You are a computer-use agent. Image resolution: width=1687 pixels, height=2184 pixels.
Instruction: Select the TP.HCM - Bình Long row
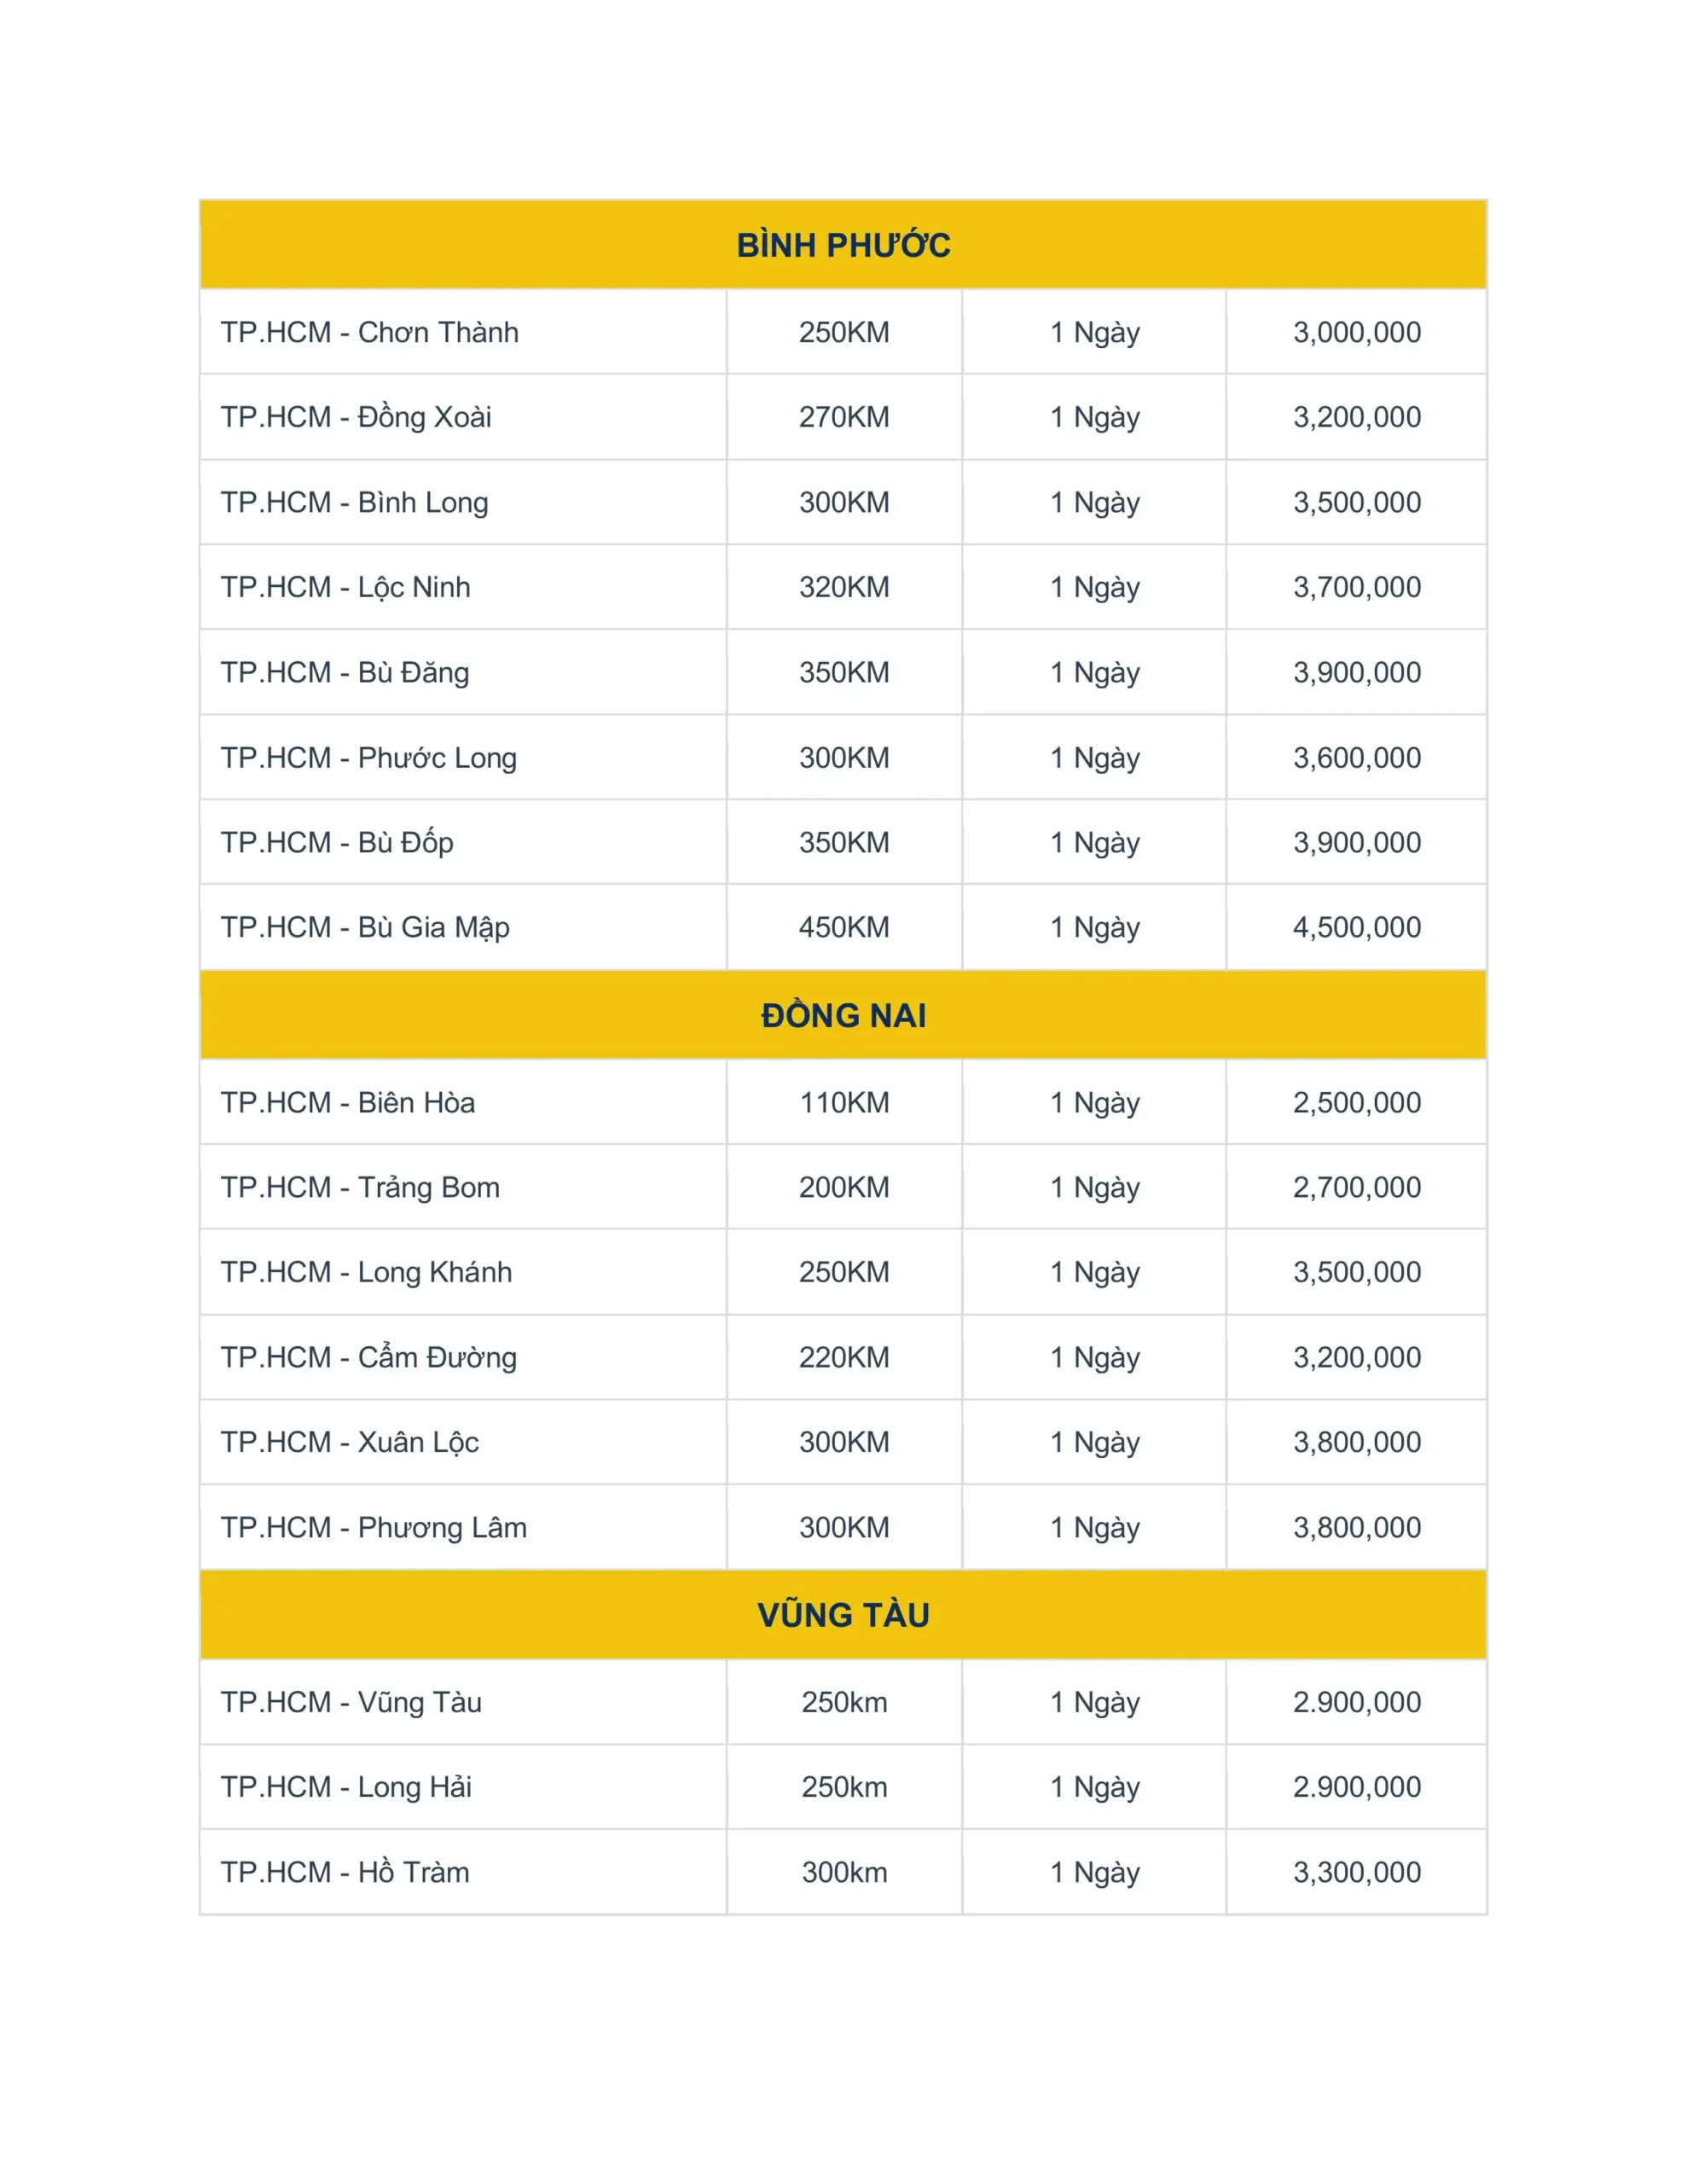[843, 502]
